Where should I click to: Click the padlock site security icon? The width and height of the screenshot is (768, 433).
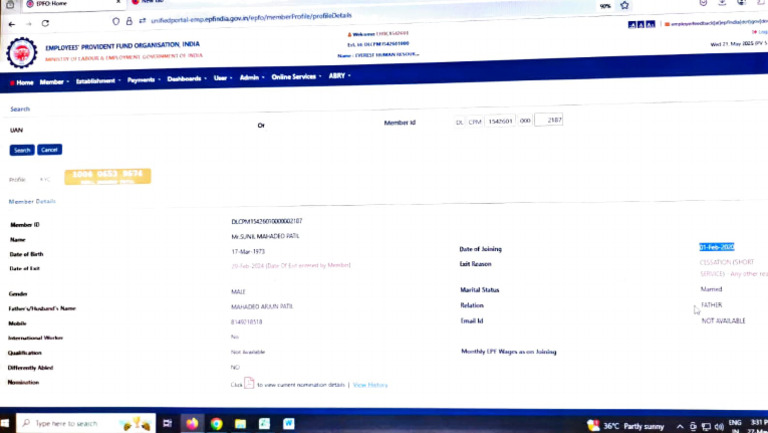[129, 21]
